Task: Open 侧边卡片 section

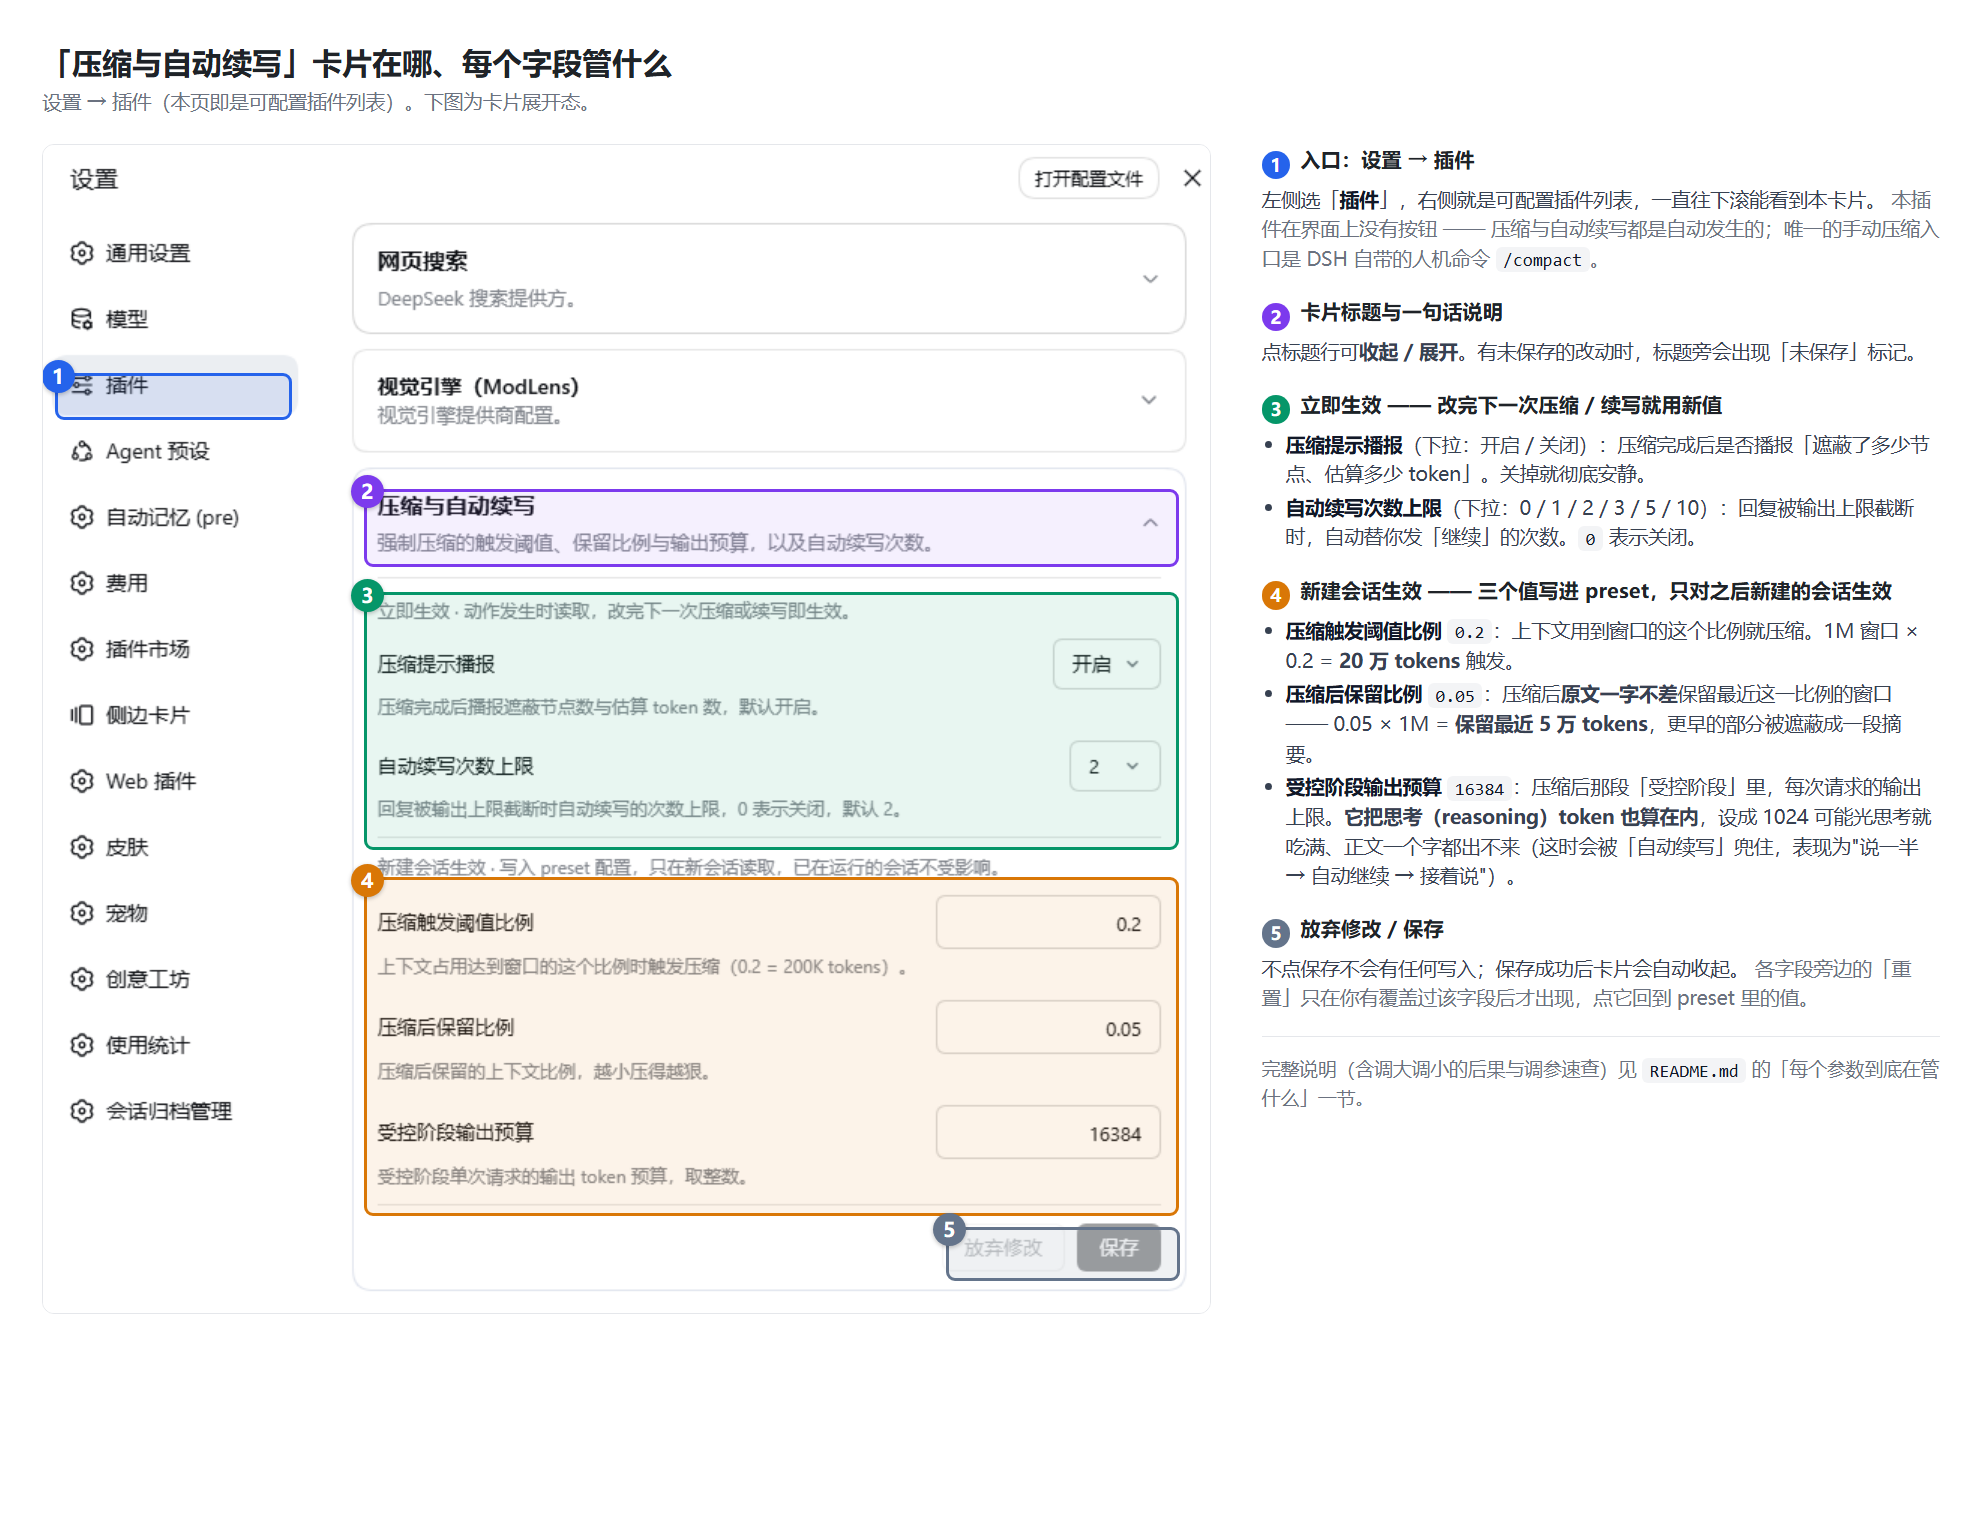Action: [x=177, y=715]
